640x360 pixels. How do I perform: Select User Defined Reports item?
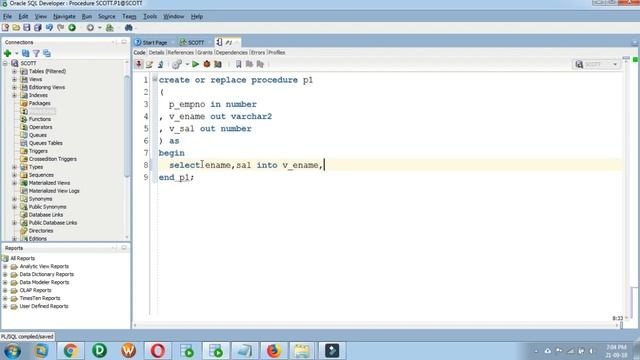(44, 306)
